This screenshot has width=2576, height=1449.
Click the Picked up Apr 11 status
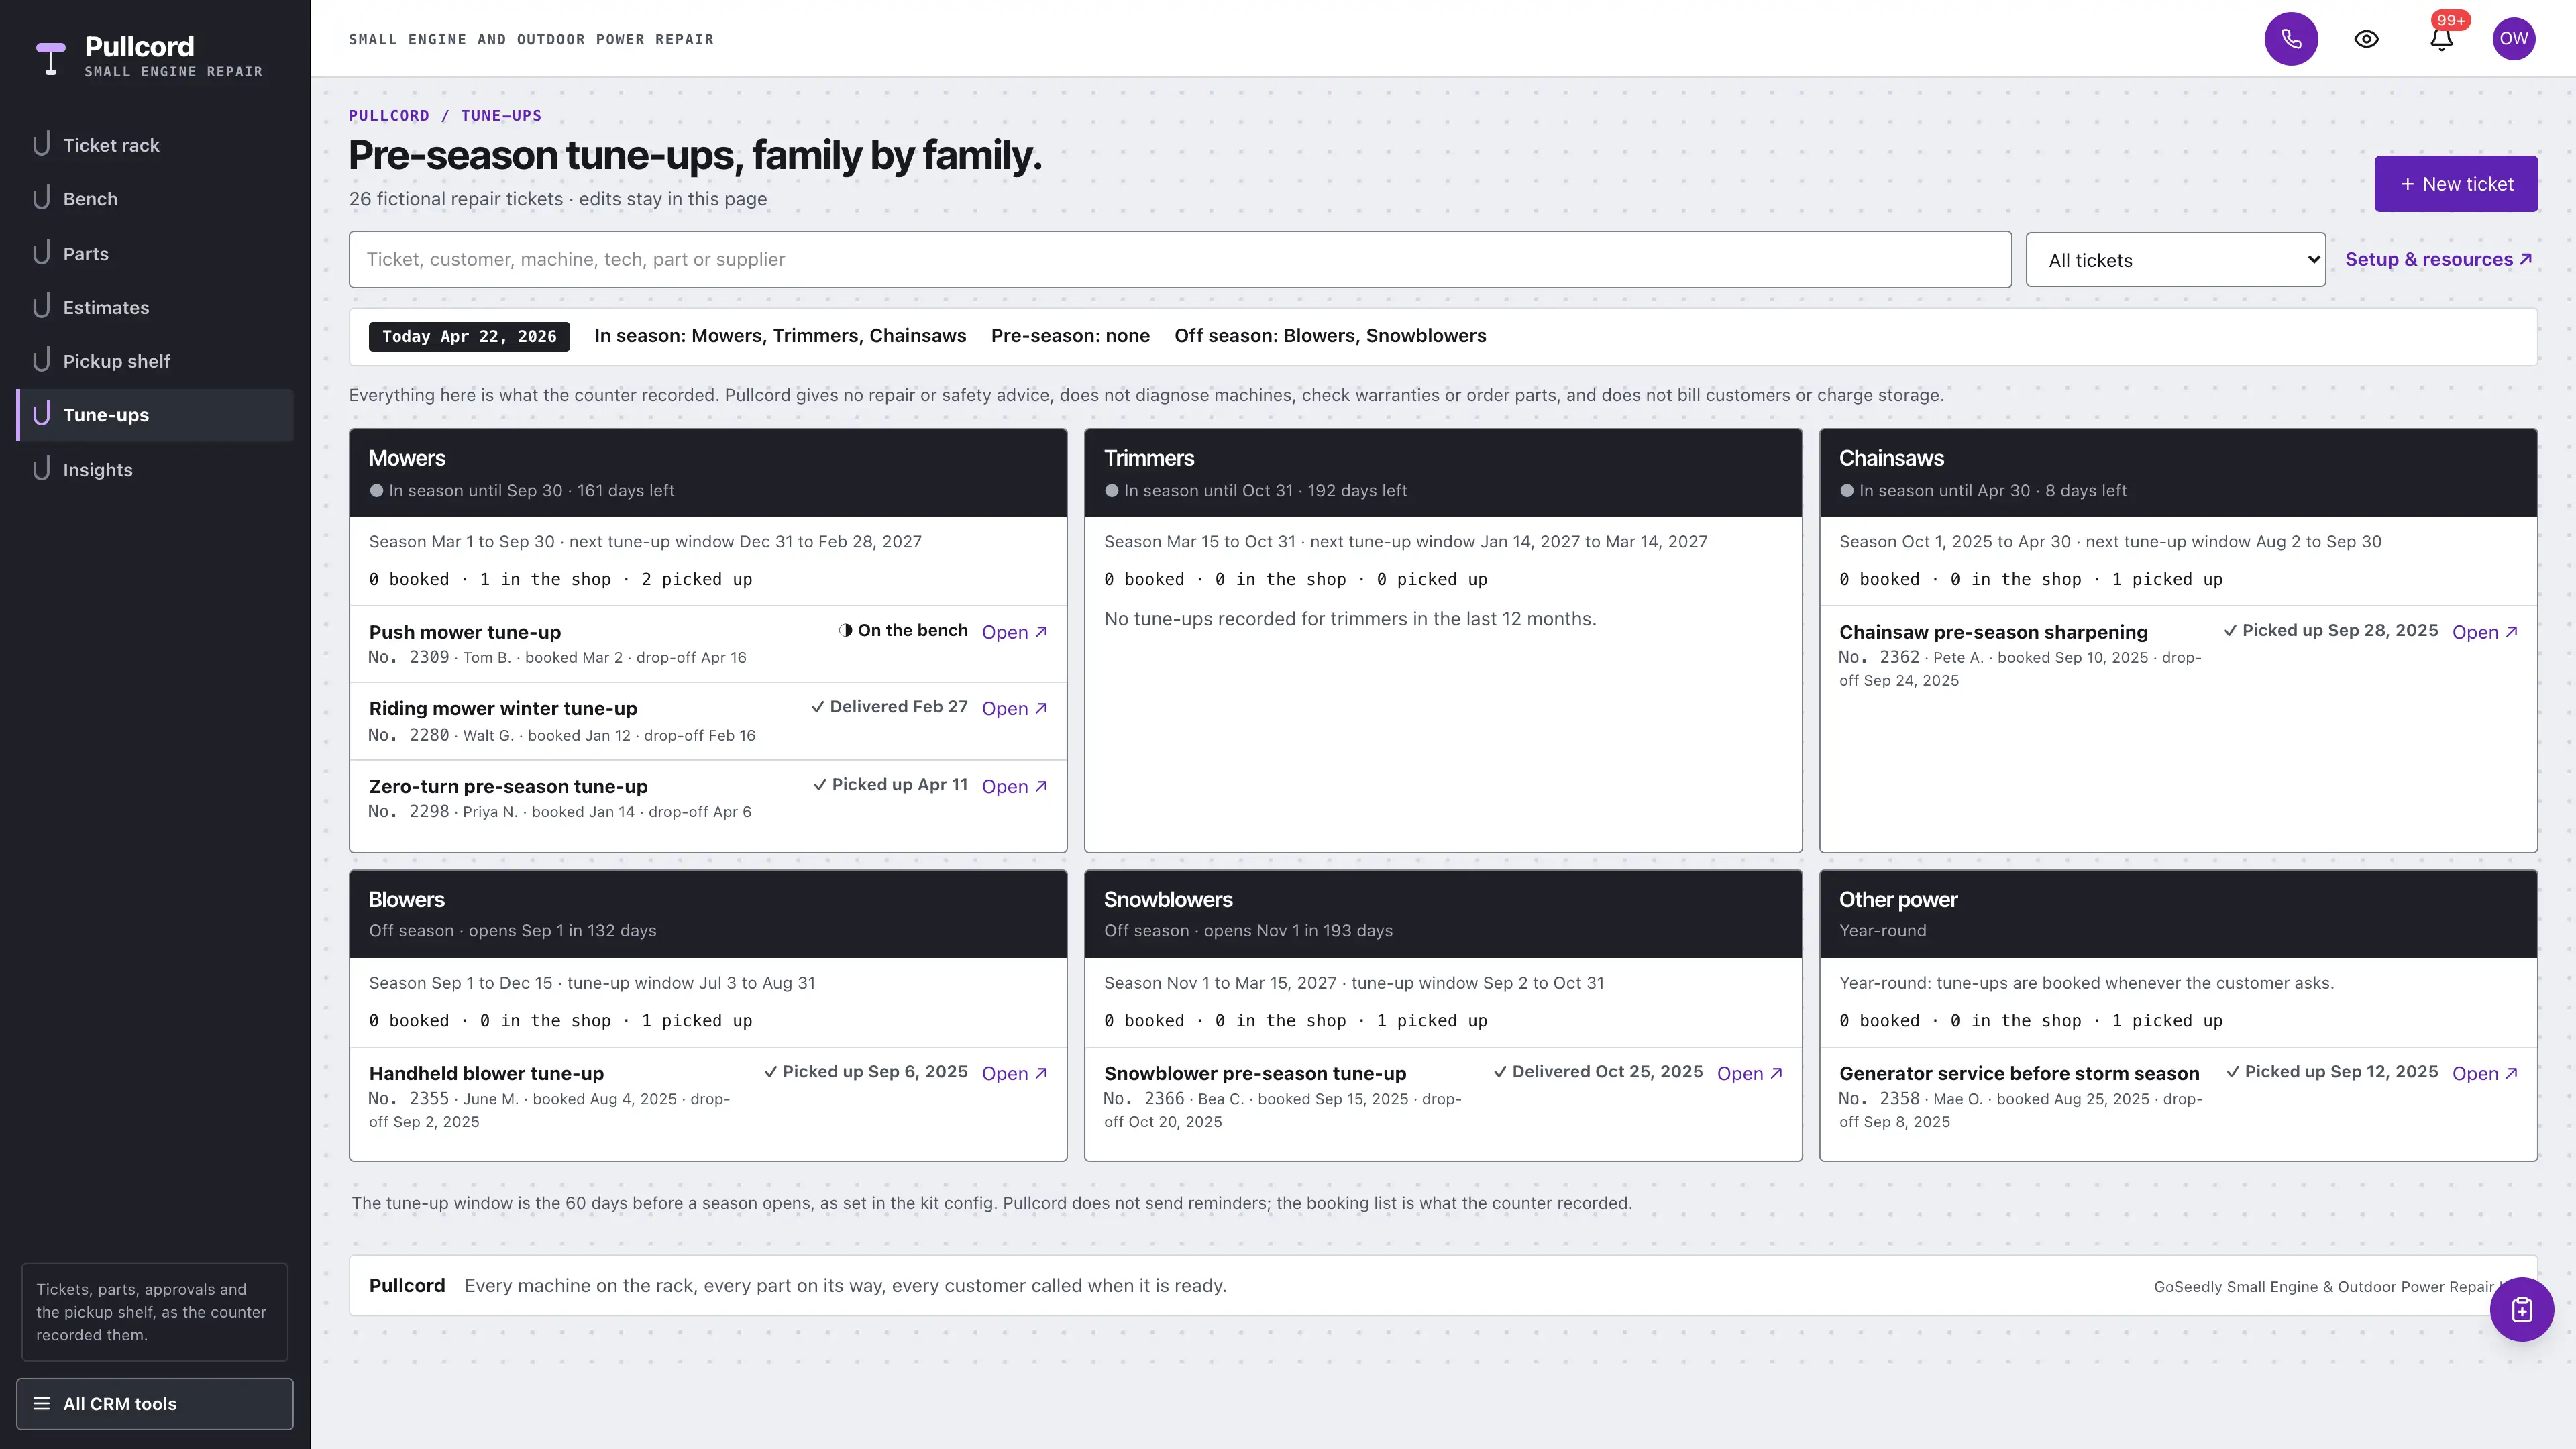click(x=890, y=785)
